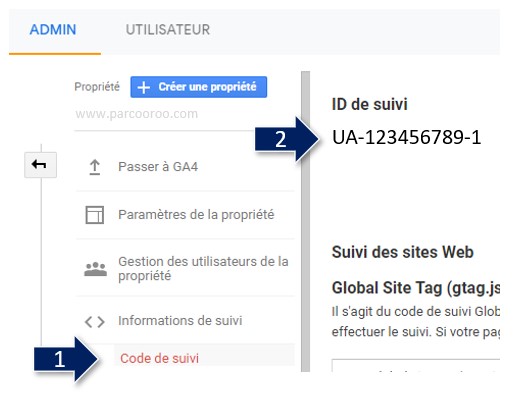
Task: Click inside the Global Site Tag code box
Action: pyautogui.click(x=416, y=365)
